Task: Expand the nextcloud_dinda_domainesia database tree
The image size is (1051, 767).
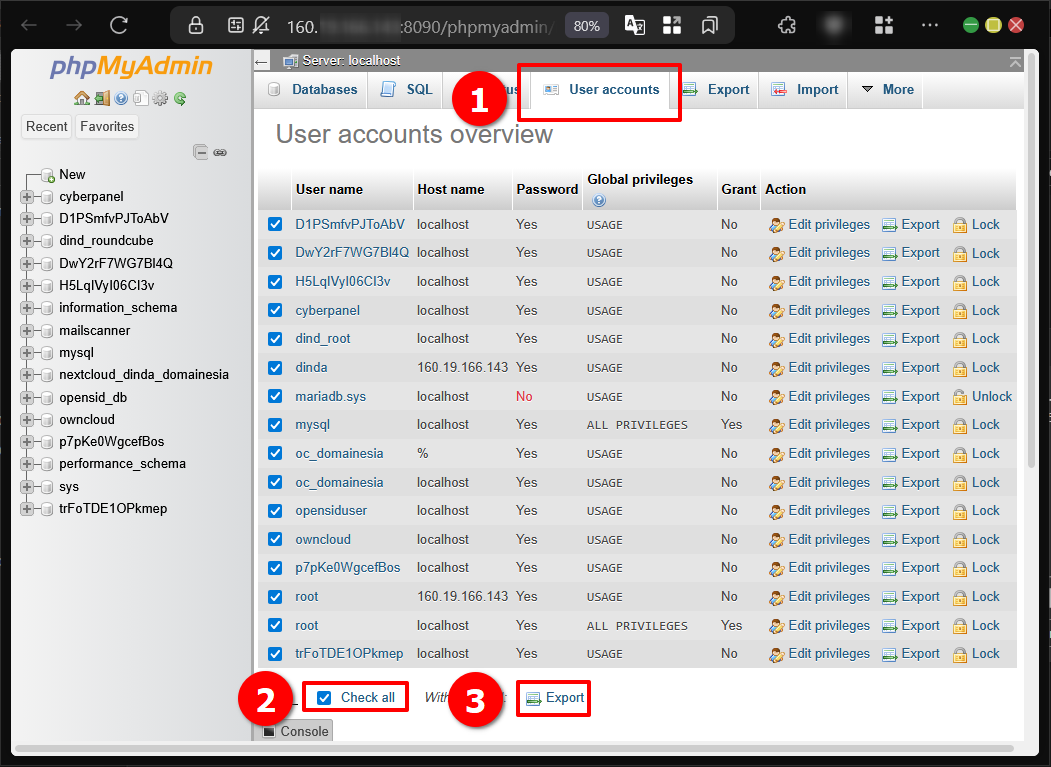Action: [27, 375]
